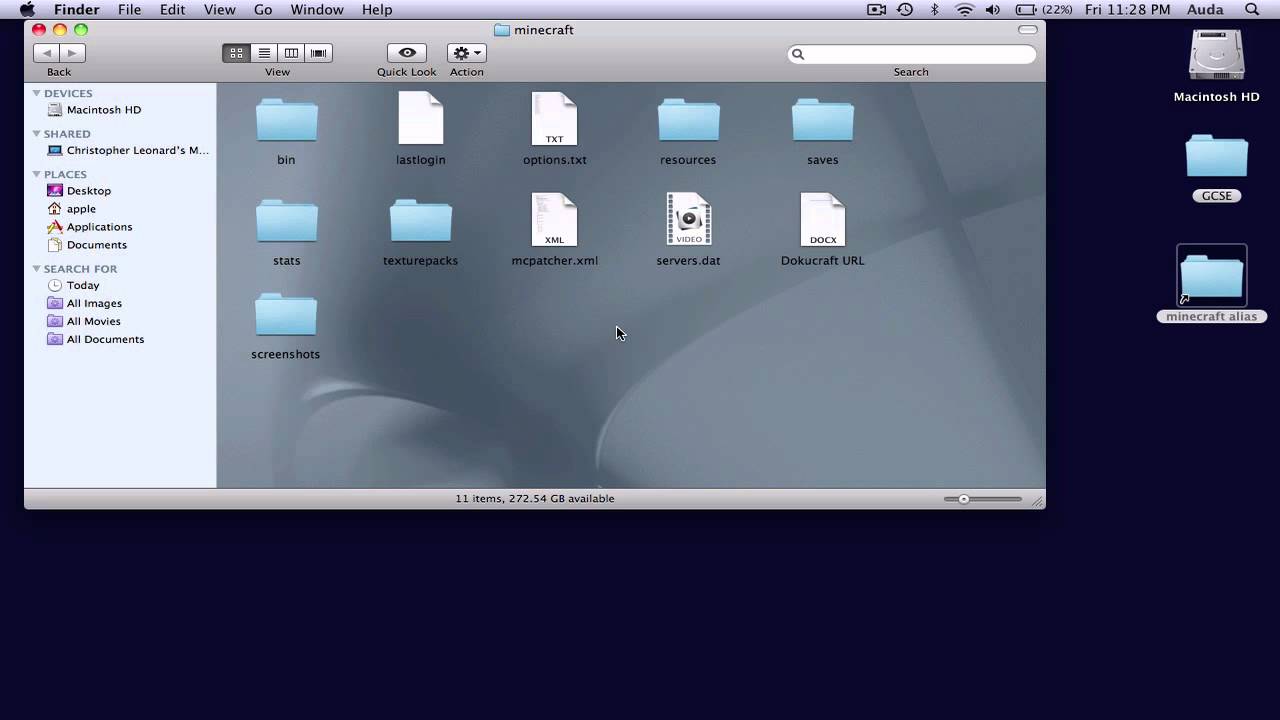Click the Back navigation button

click(x=46, y=52)
